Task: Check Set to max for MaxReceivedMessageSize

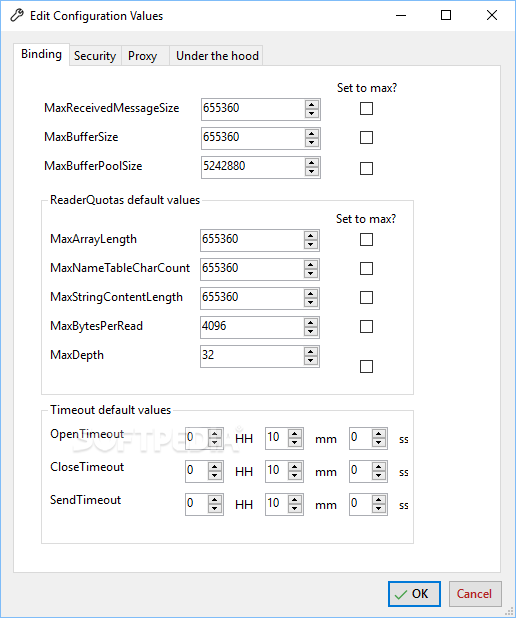Action: coord(366,108)
